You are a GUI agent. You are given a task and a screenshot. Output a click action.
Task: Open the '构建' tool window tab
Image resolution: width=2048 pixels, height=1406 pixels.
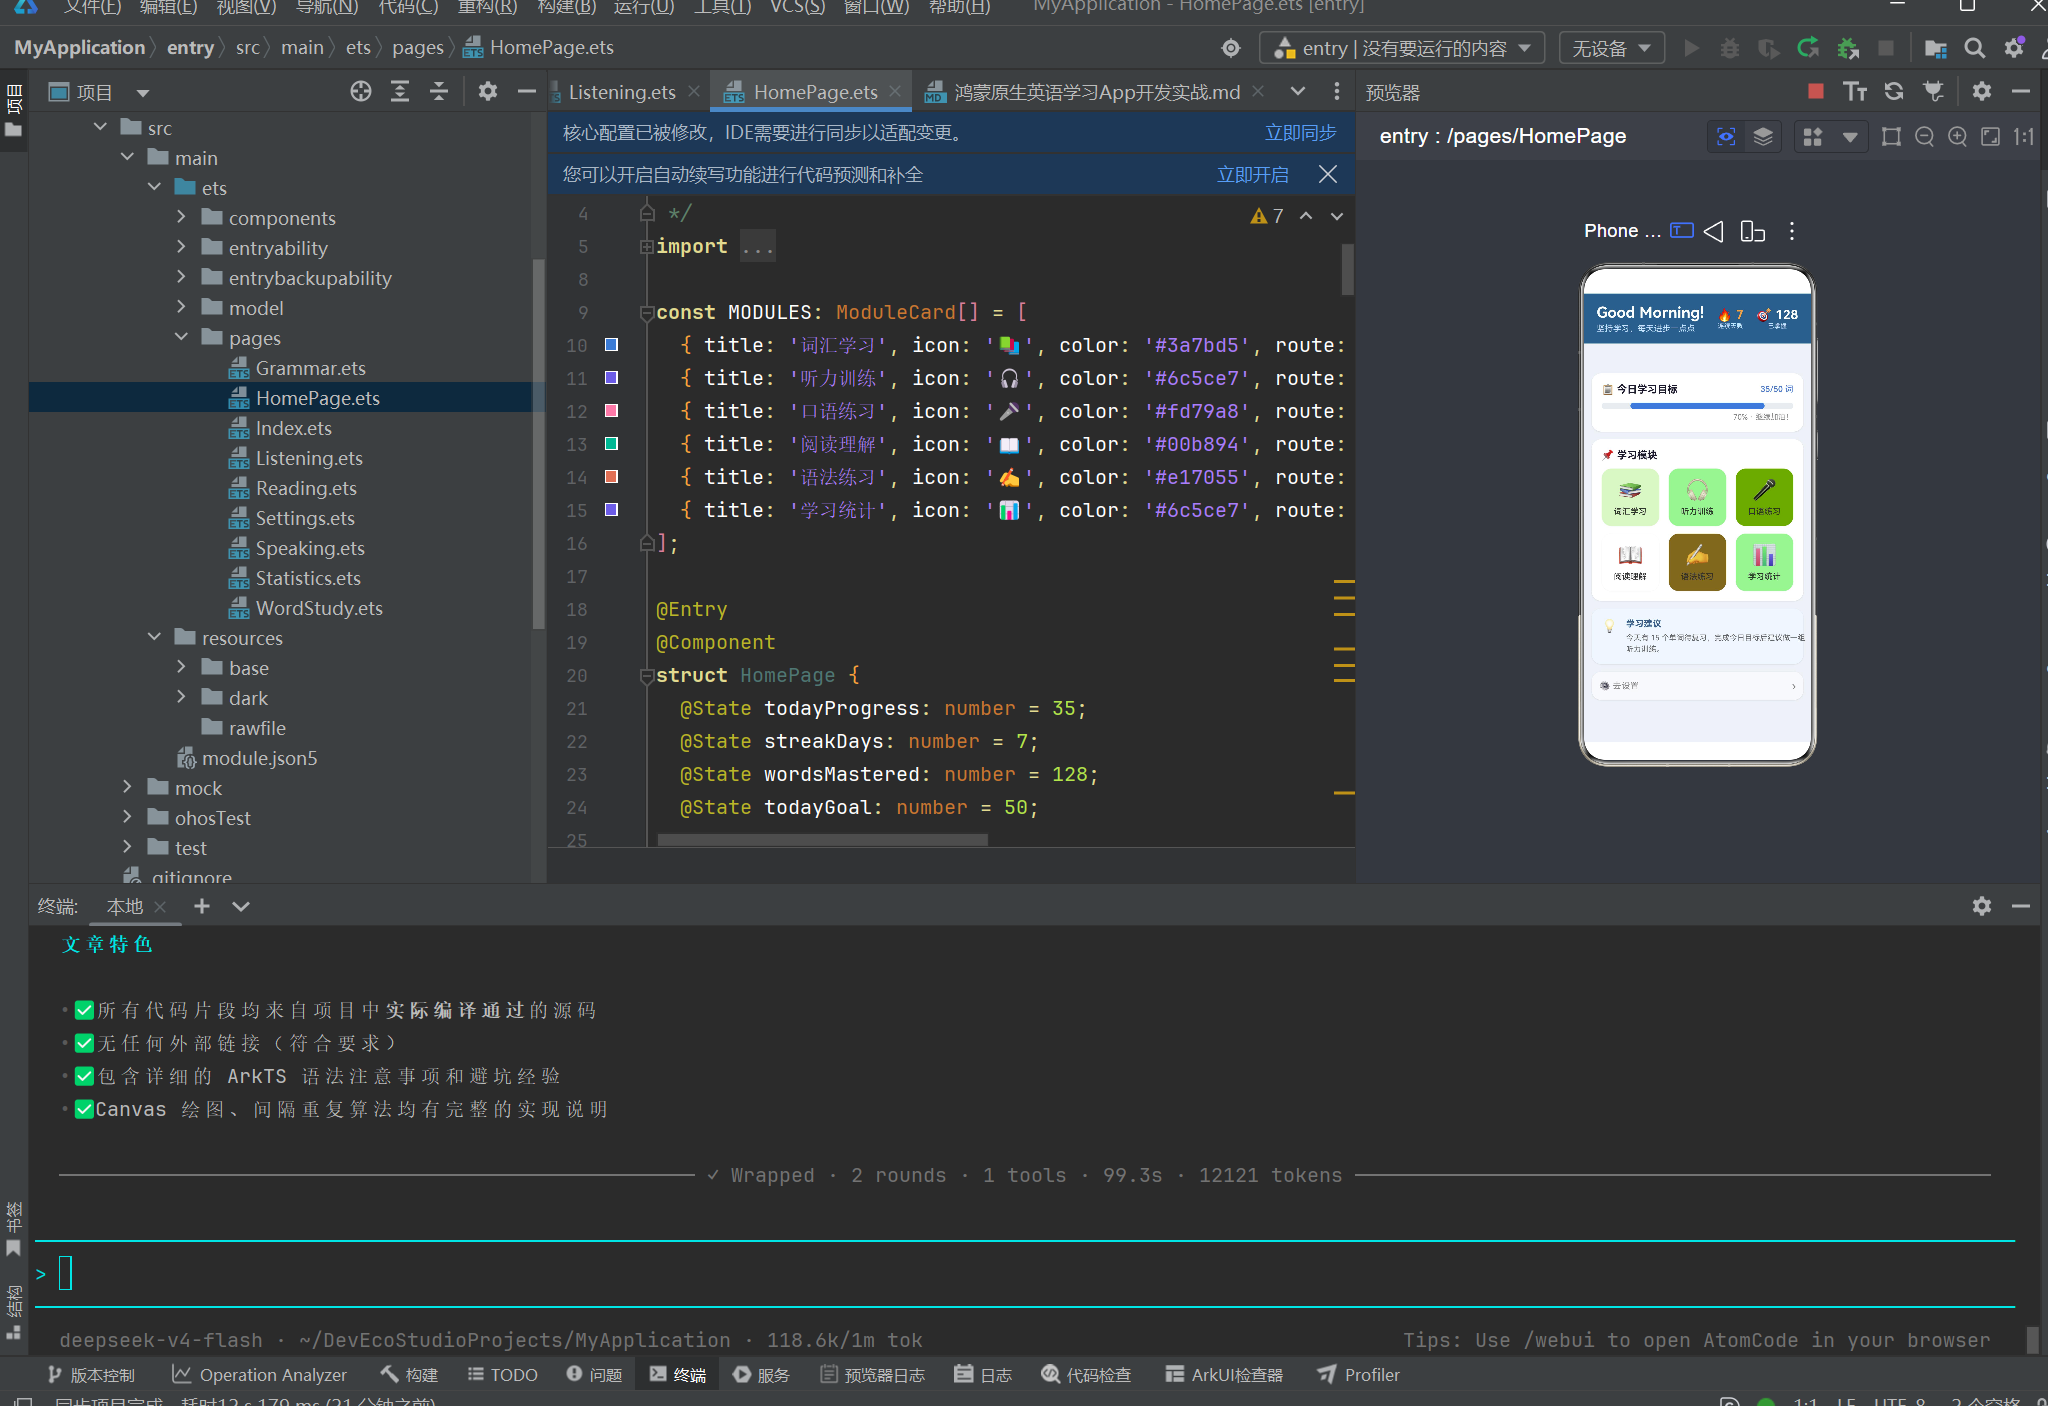coord(409,1375)
